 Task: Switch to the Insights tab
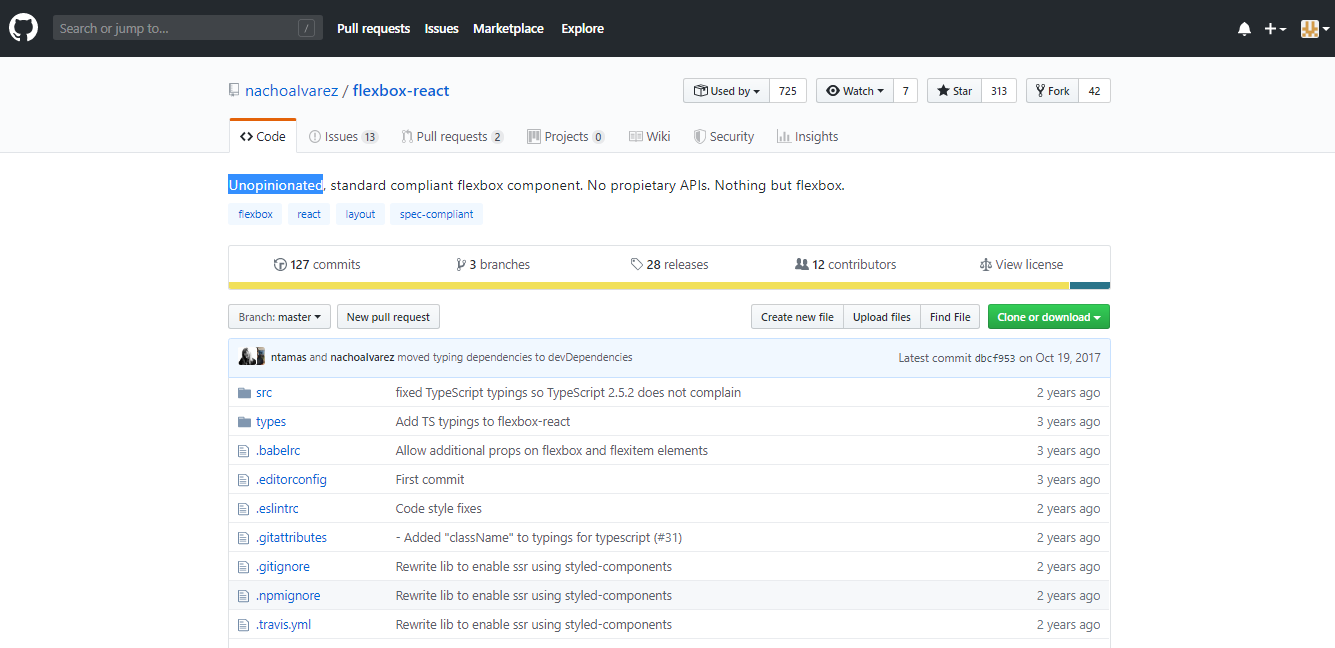pyautogui.click(x=807, y=137)
